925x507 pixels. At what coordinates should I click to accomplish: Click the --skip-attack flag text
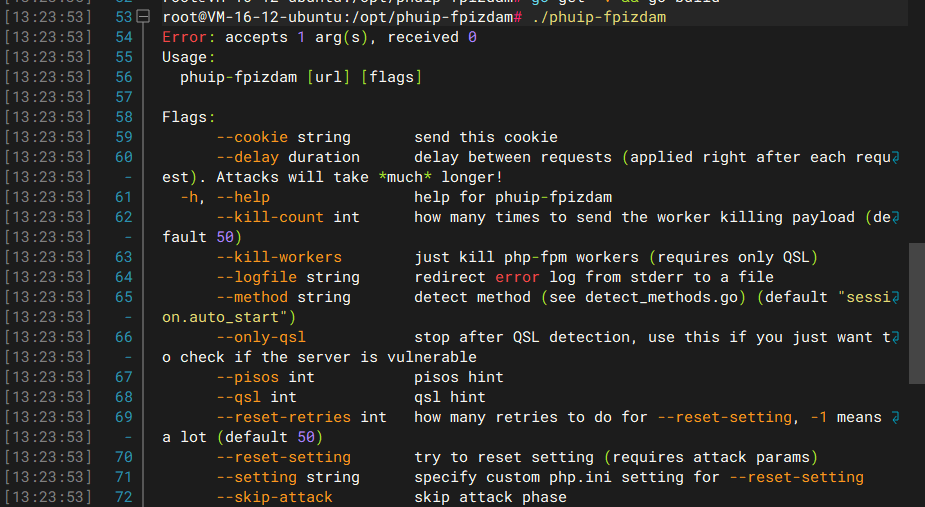tap(274, 497)
